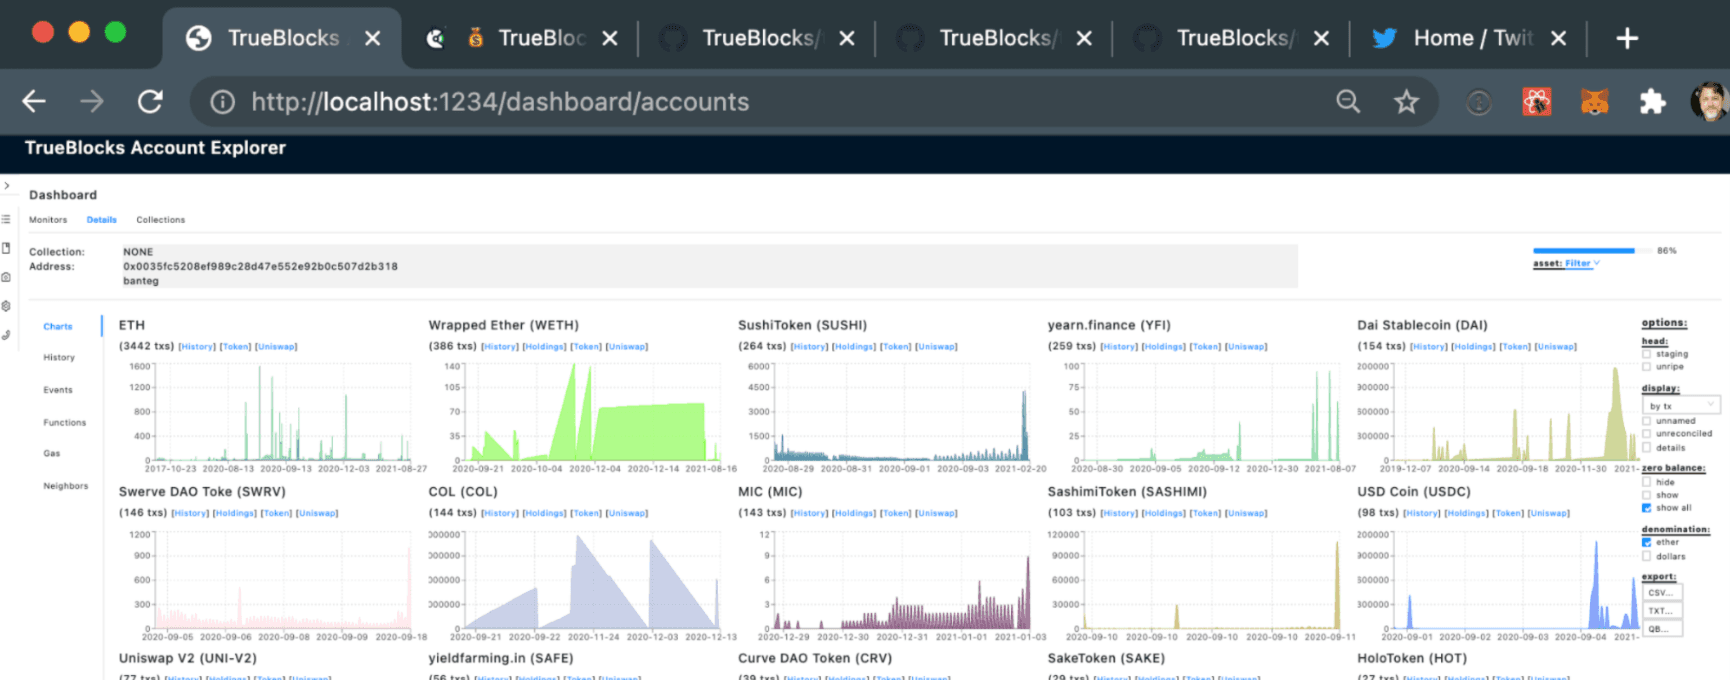Select Events in the side menu

(x=58, y=390)
